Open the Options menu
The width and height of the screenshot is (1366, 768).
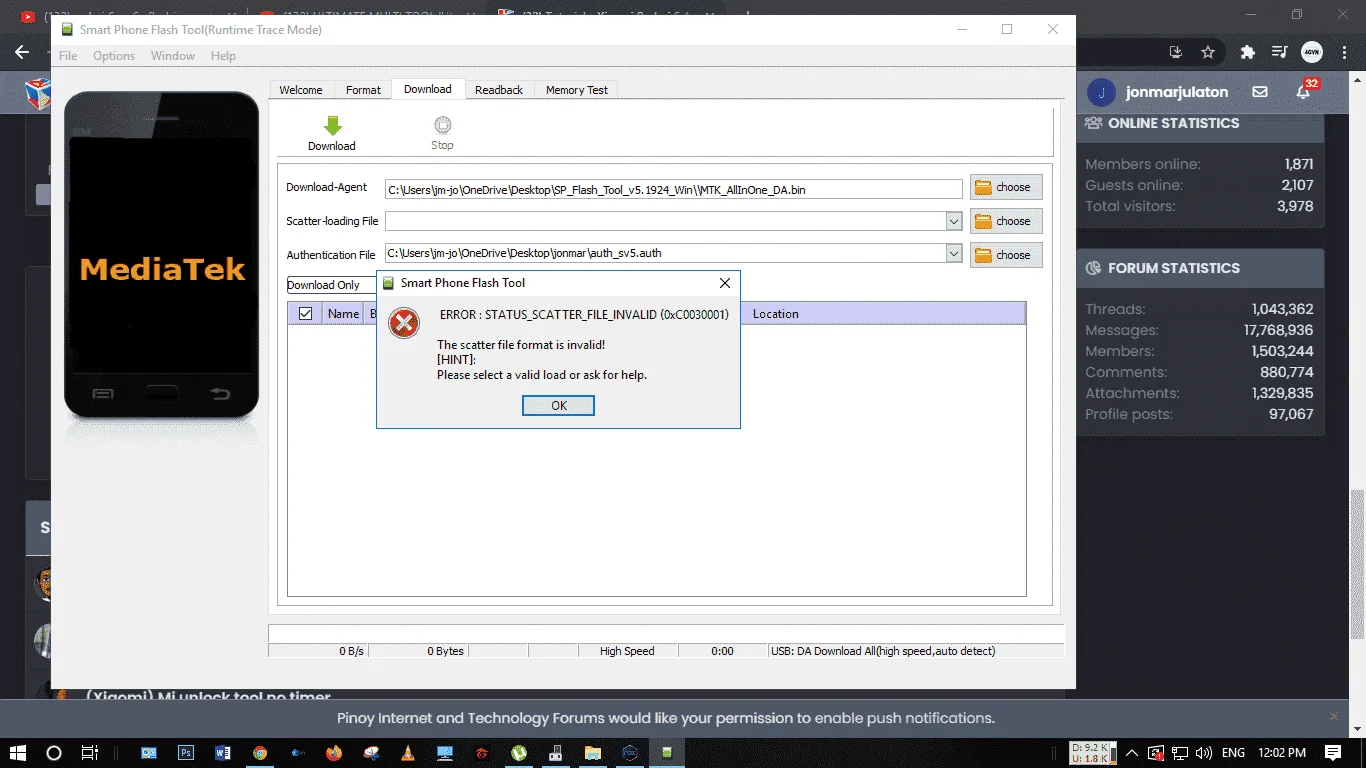point(114,56)
